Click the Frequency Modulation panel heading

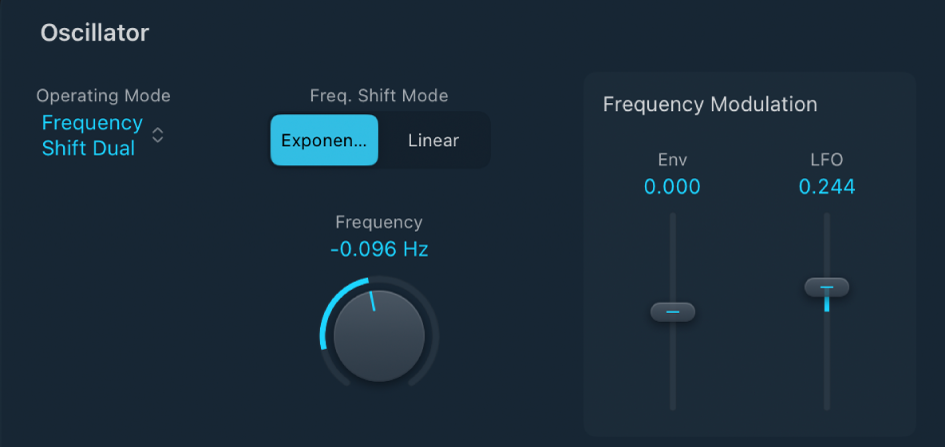coord(710,105)
